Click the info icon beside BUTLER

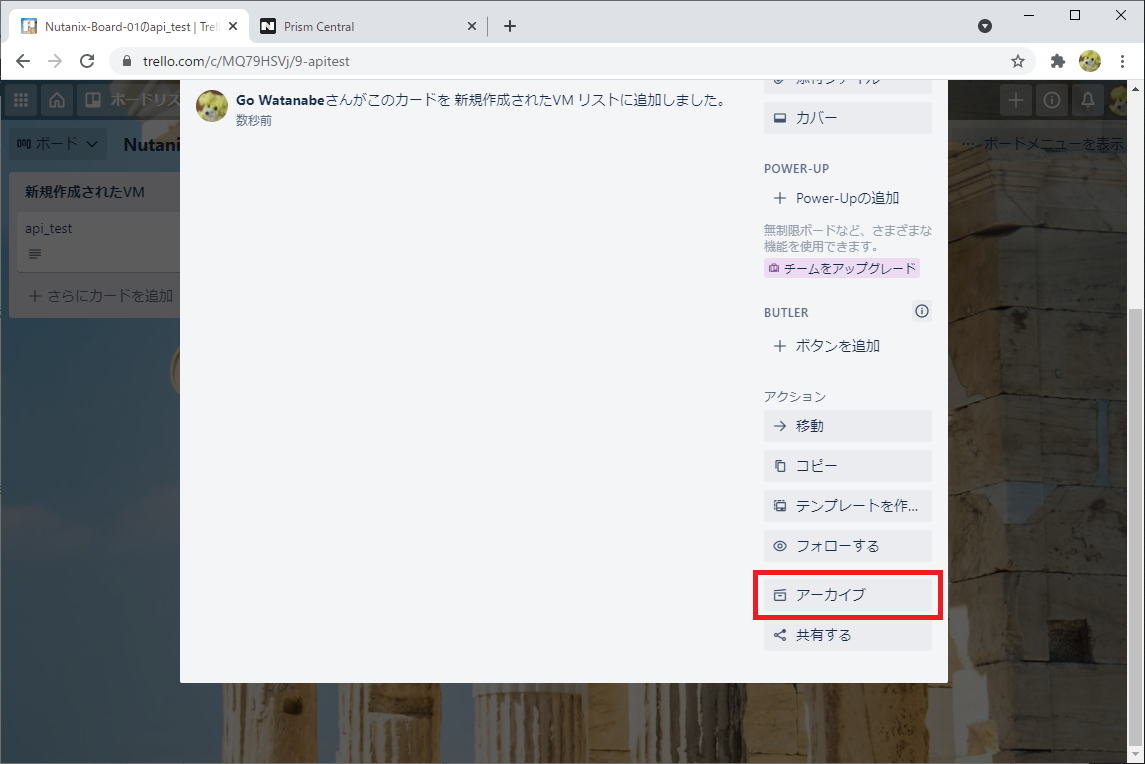[x=921, y=311]
